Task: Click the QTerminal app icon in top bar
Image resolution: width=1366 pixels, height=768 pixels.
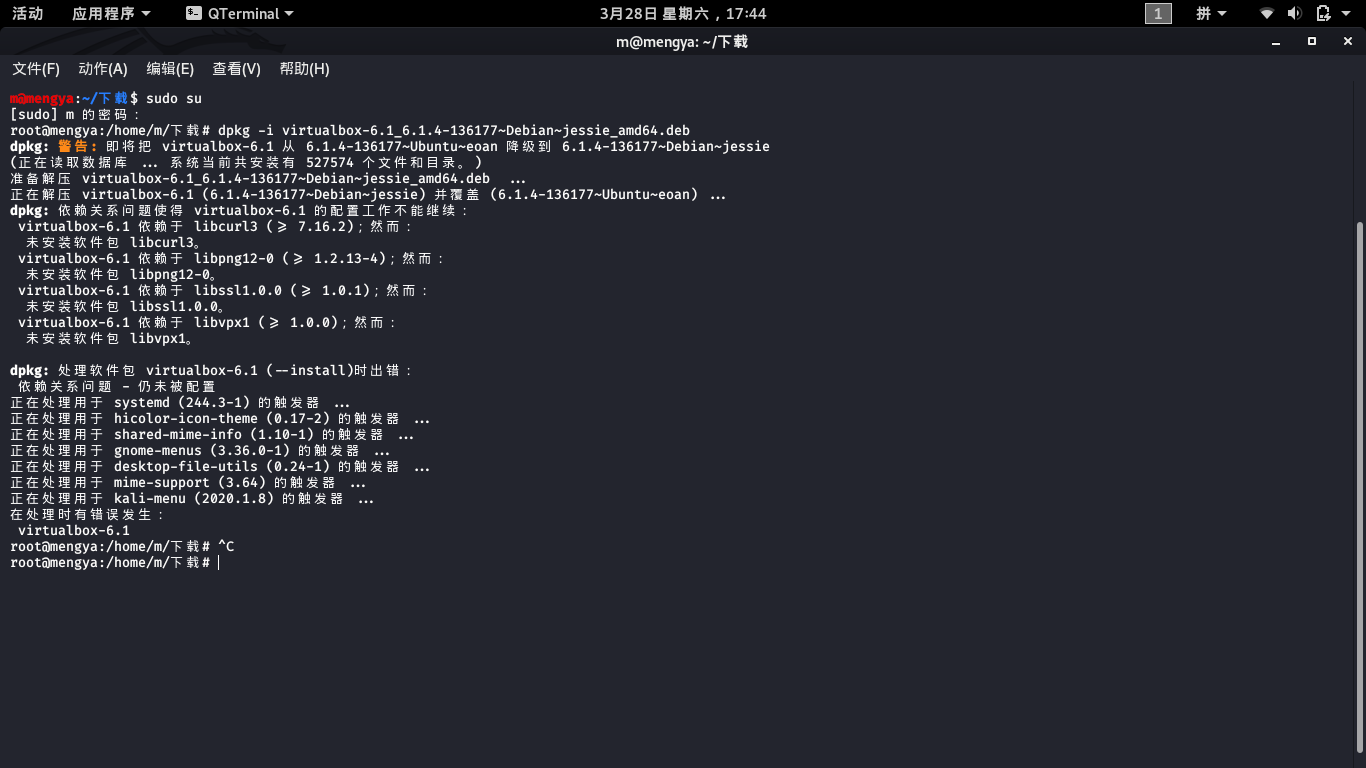Action: coord(194,14)
